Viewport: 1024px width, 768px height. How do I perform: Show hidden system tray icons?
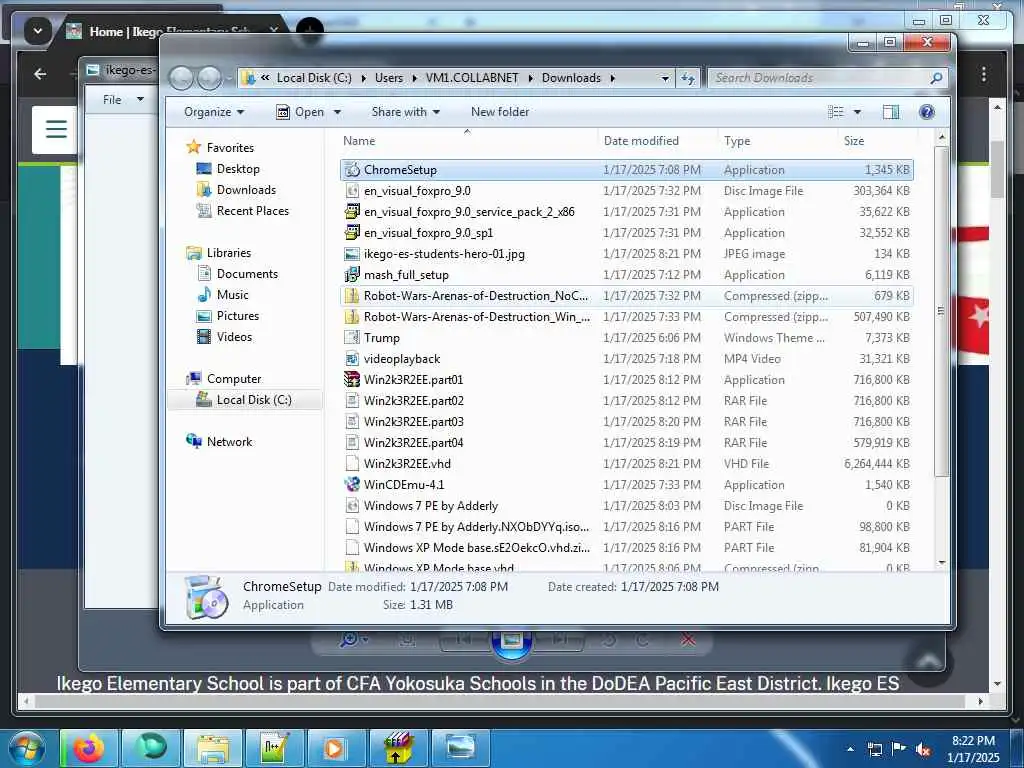click(850, 749)
